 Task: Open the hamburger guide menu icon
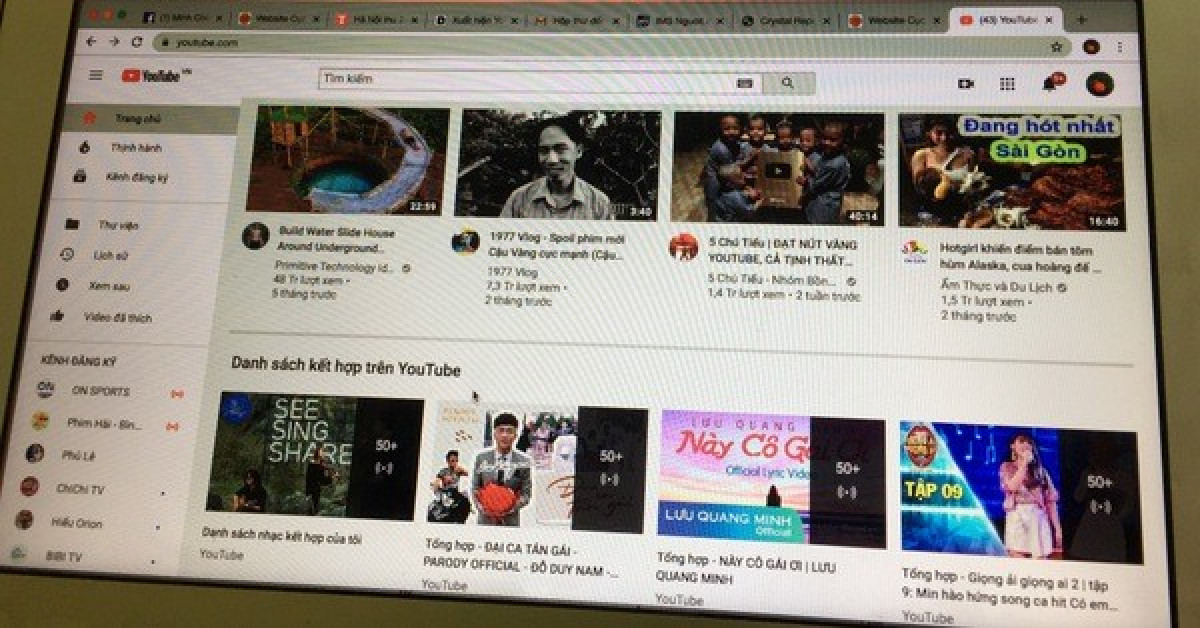[x=96, y=75]
